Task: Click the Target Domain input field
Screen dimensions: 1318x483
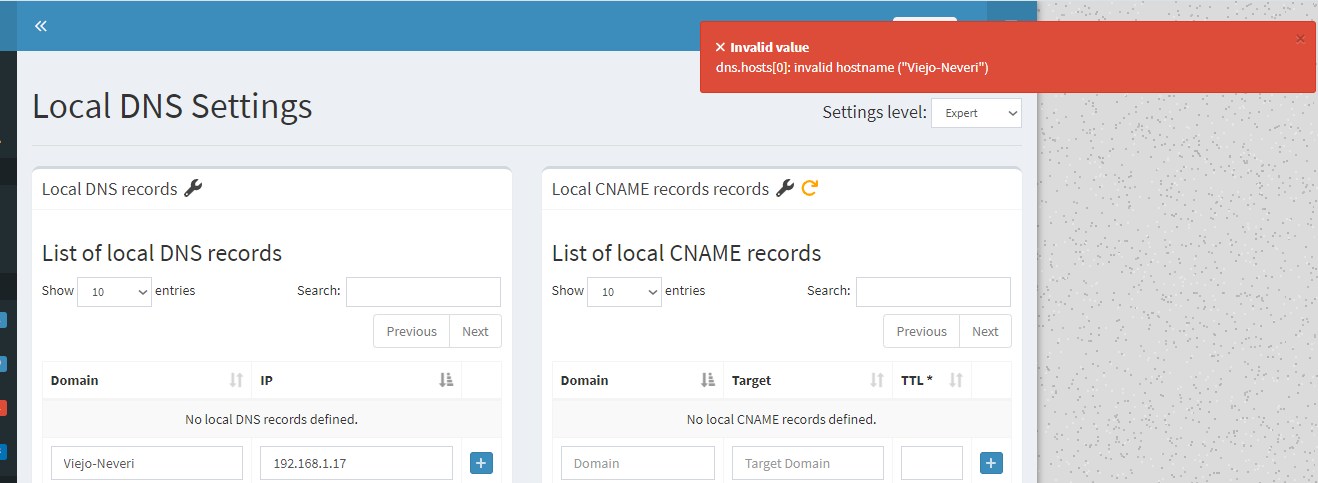Action: pos(808,463)
